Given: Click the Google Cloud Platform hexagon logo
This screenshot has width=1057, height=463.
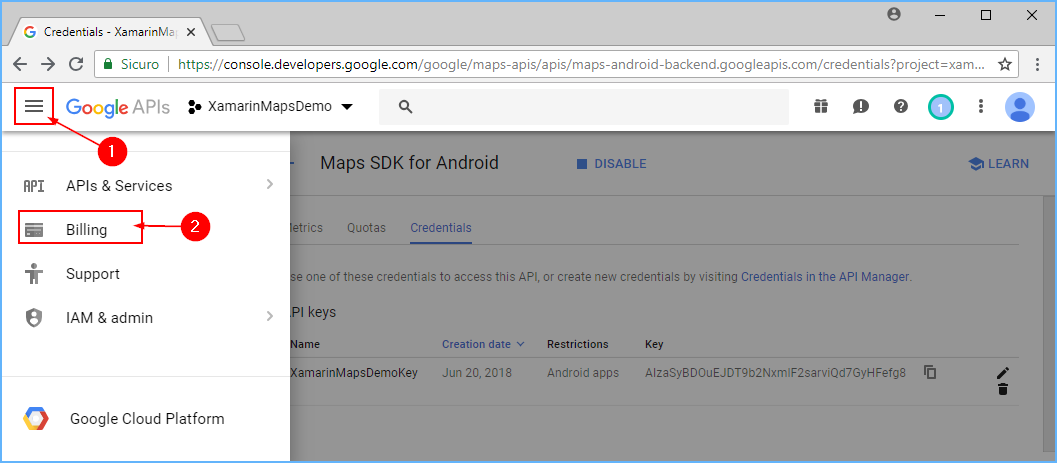Looking at the screenshot, I should click(36, 419).
